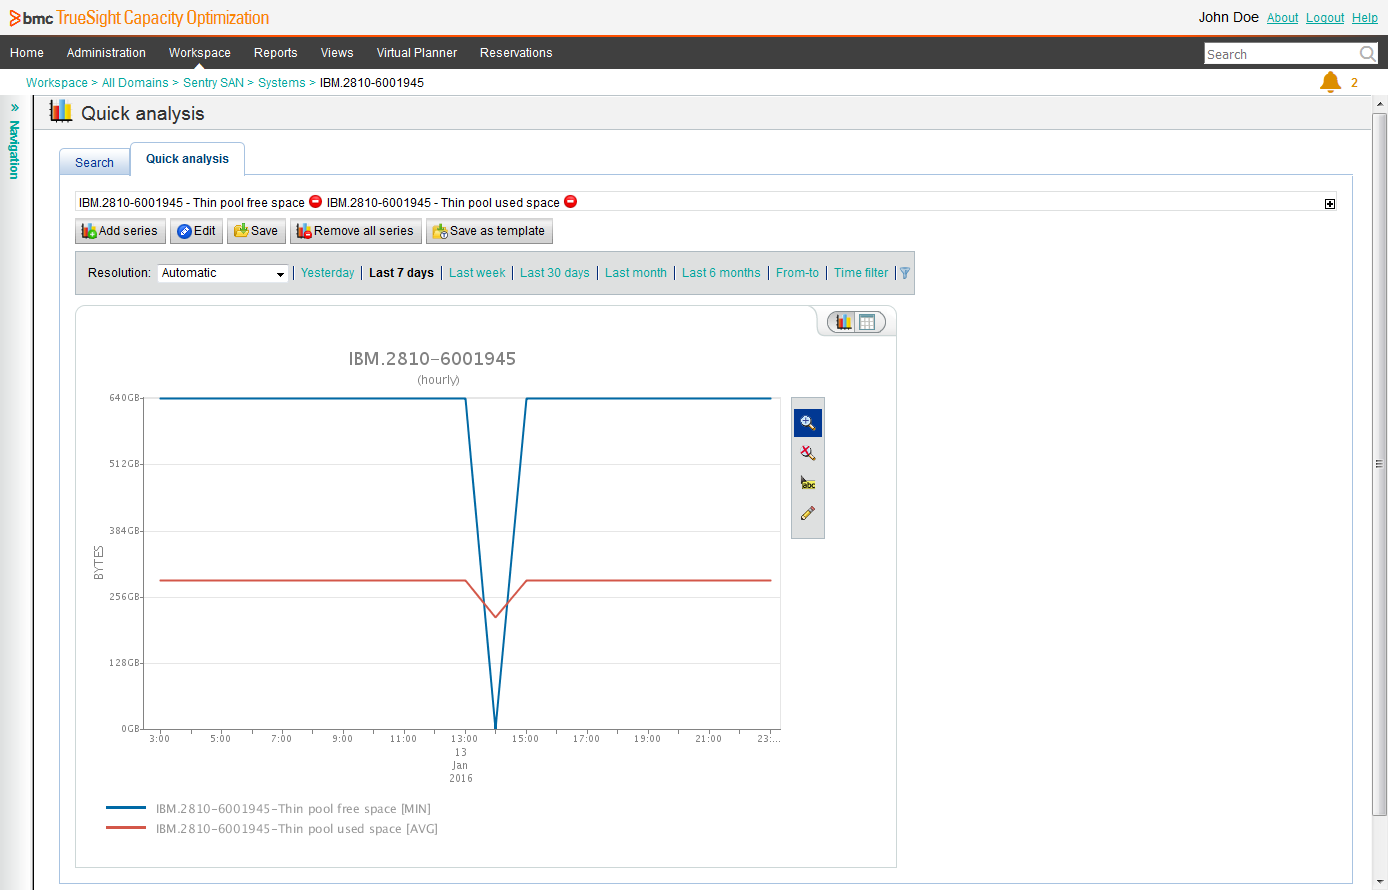Open the Reports menu

click(275, 53)
